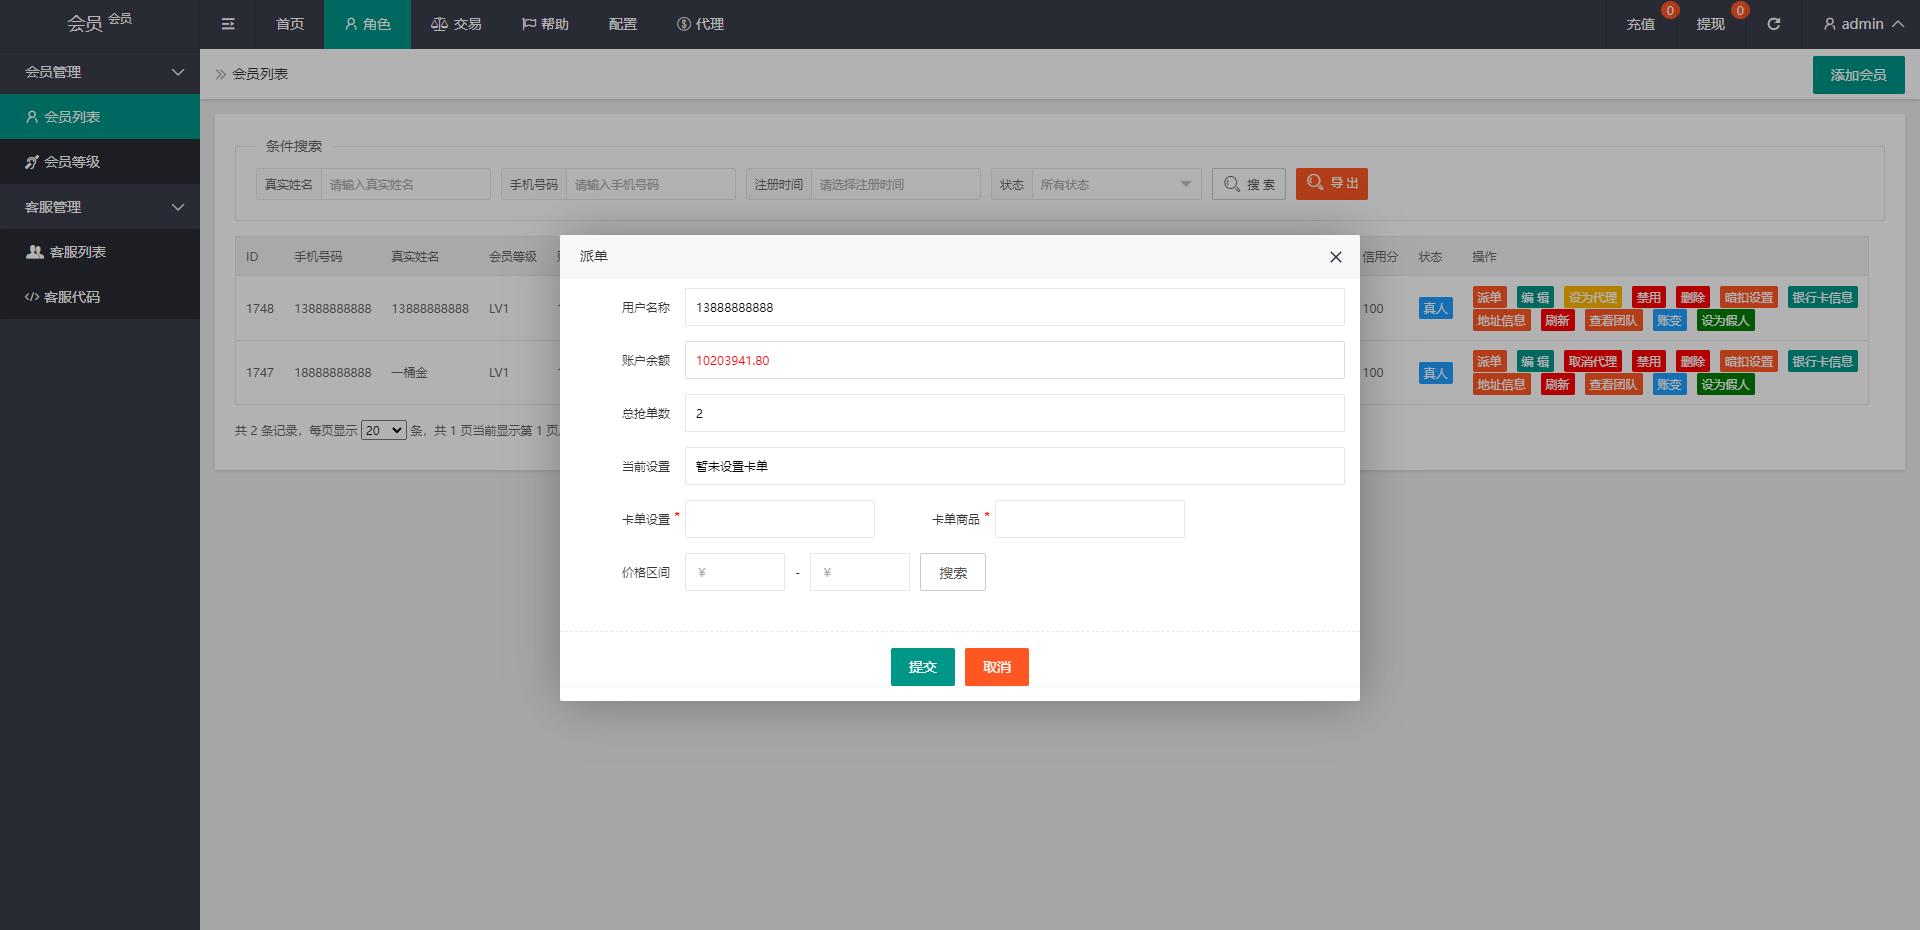The image size is (1920, 930).
Task: Open the per-page count 20 dropdown
Action: click(383, 431)
